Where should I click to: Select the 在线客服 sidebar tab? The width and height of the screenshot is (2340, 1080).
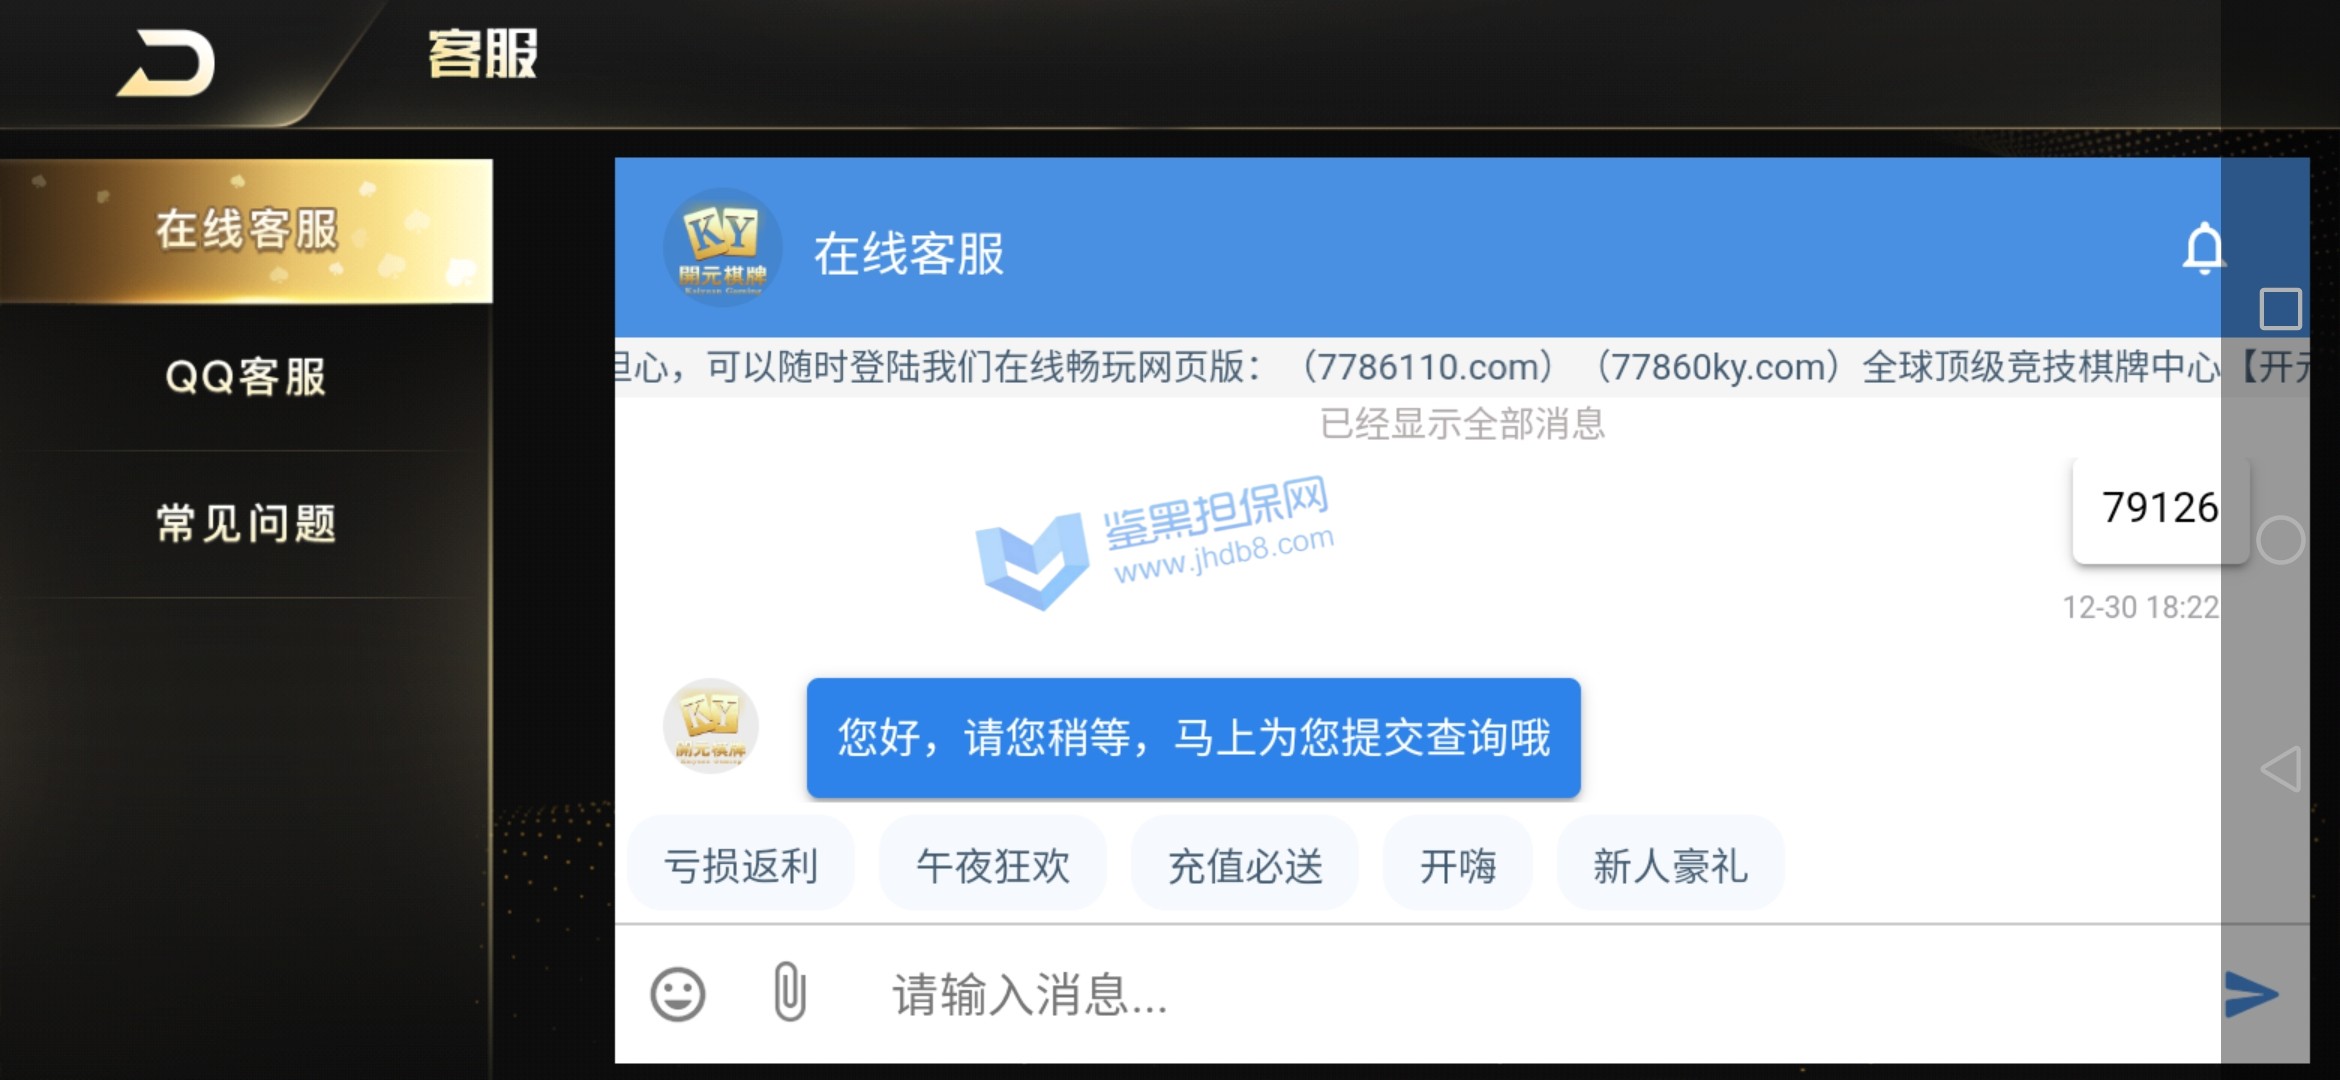pyautogui.click(x=246, y=231)
